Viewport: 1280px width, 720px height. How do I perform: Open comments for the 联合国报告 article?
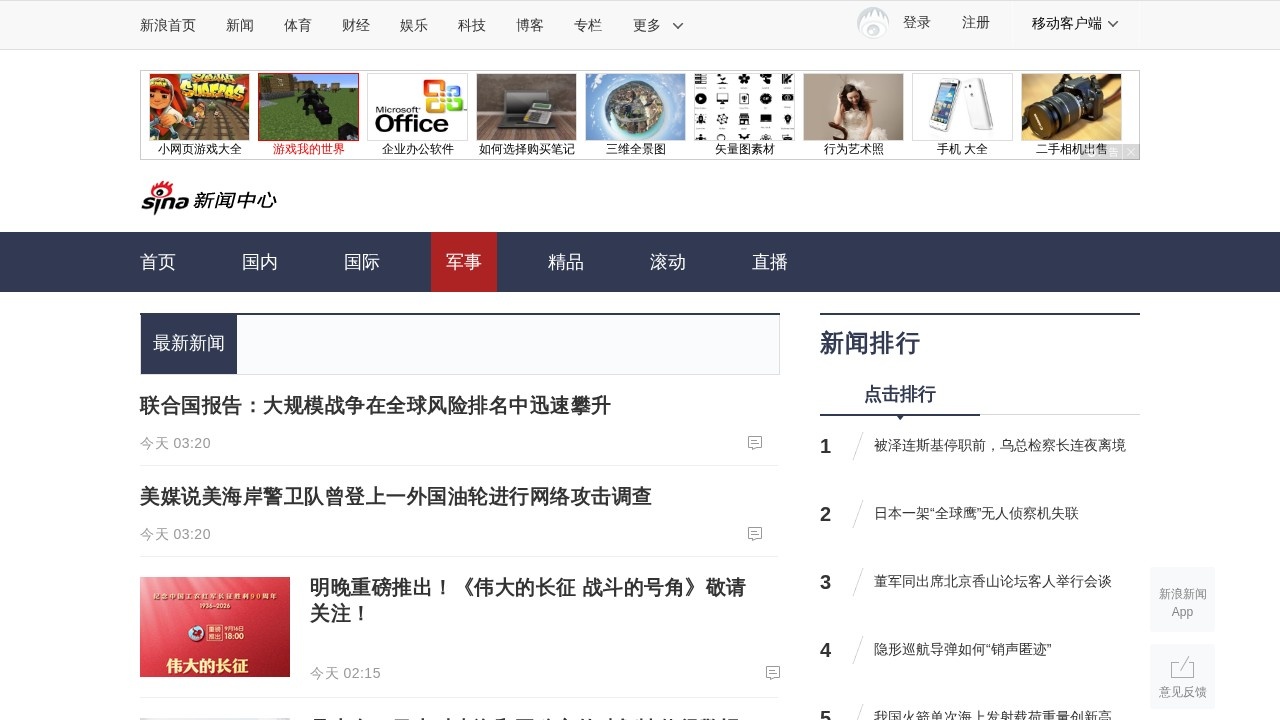click(755, 443)
